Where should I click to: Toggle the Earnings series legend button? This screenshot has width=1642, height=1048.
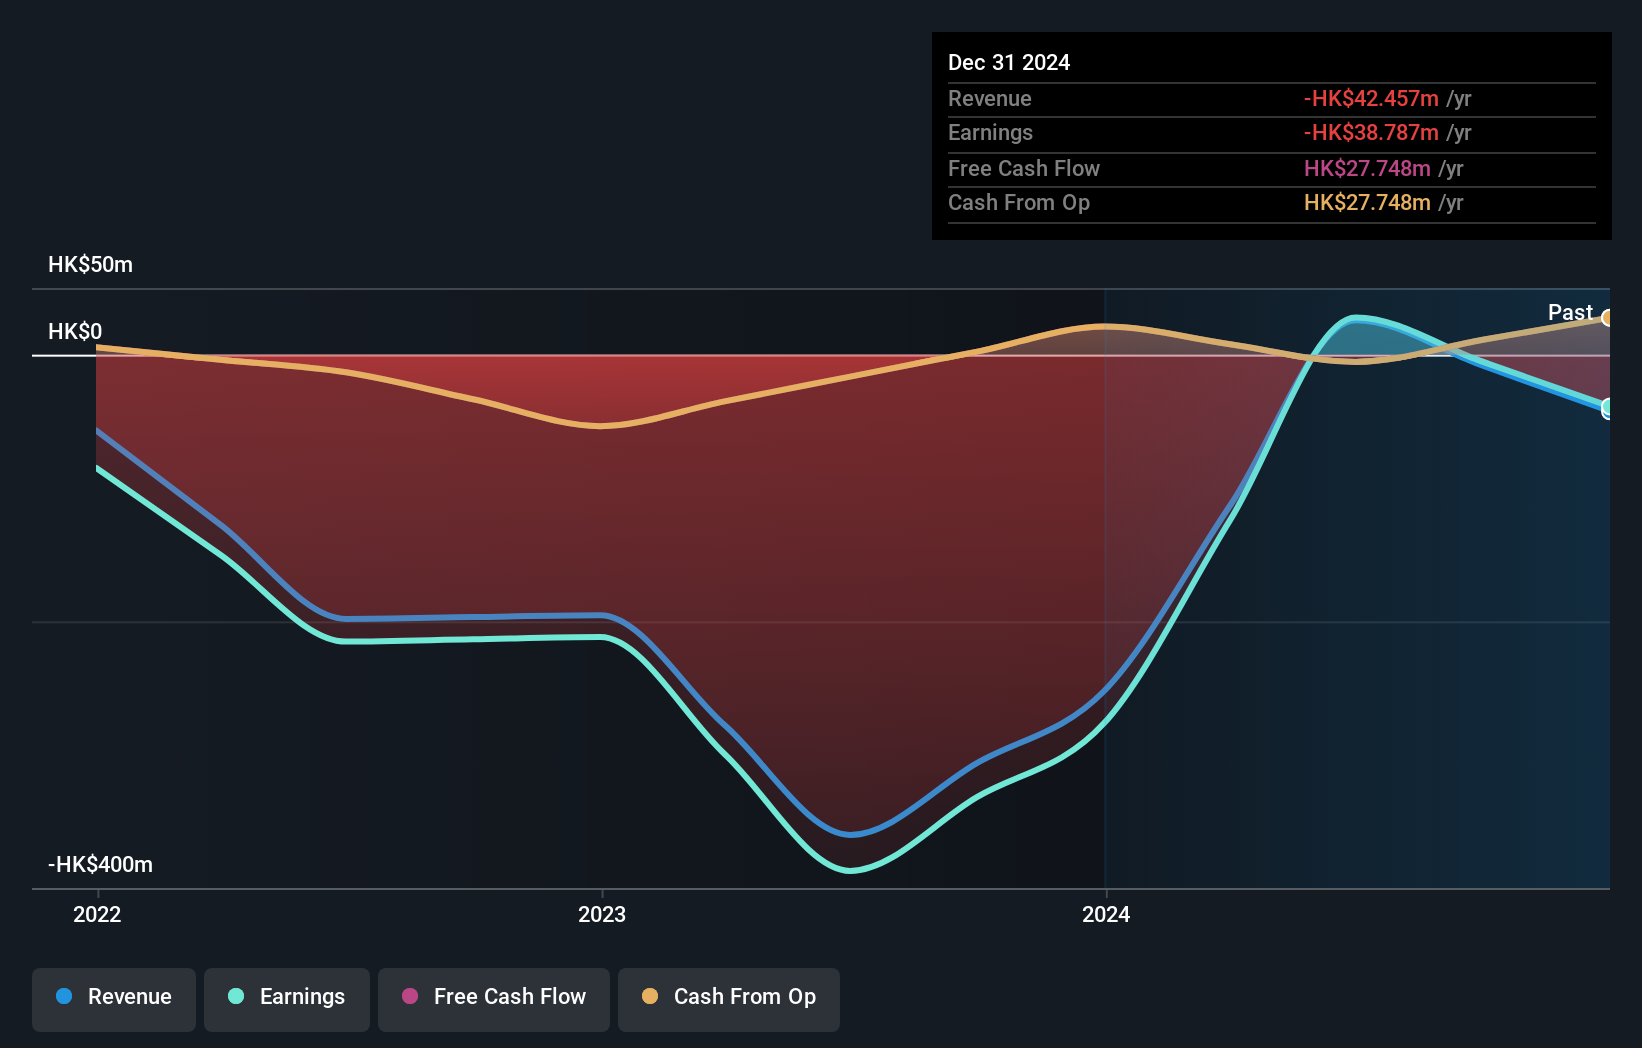(x=287, y=999)
